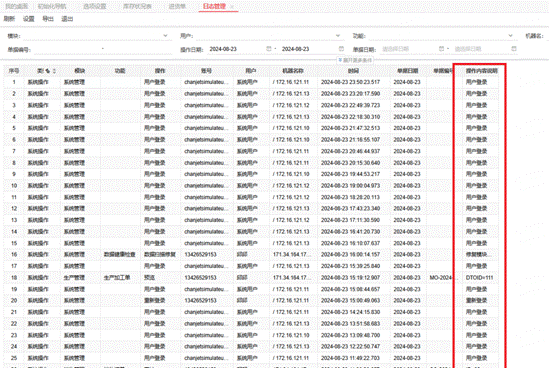This screenshot has width=549, height=368.
Task: Click the 功能 column header in table
Action: [120, 71]
